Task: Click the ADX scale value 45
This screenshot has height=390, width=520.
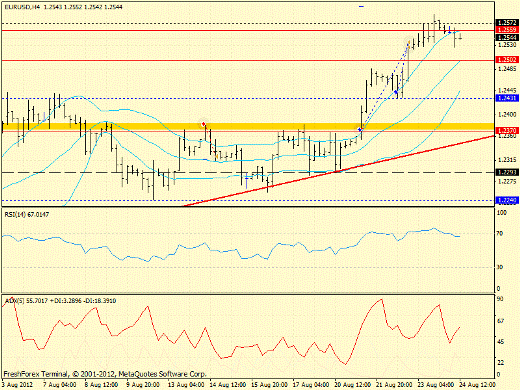Action: 500,342
